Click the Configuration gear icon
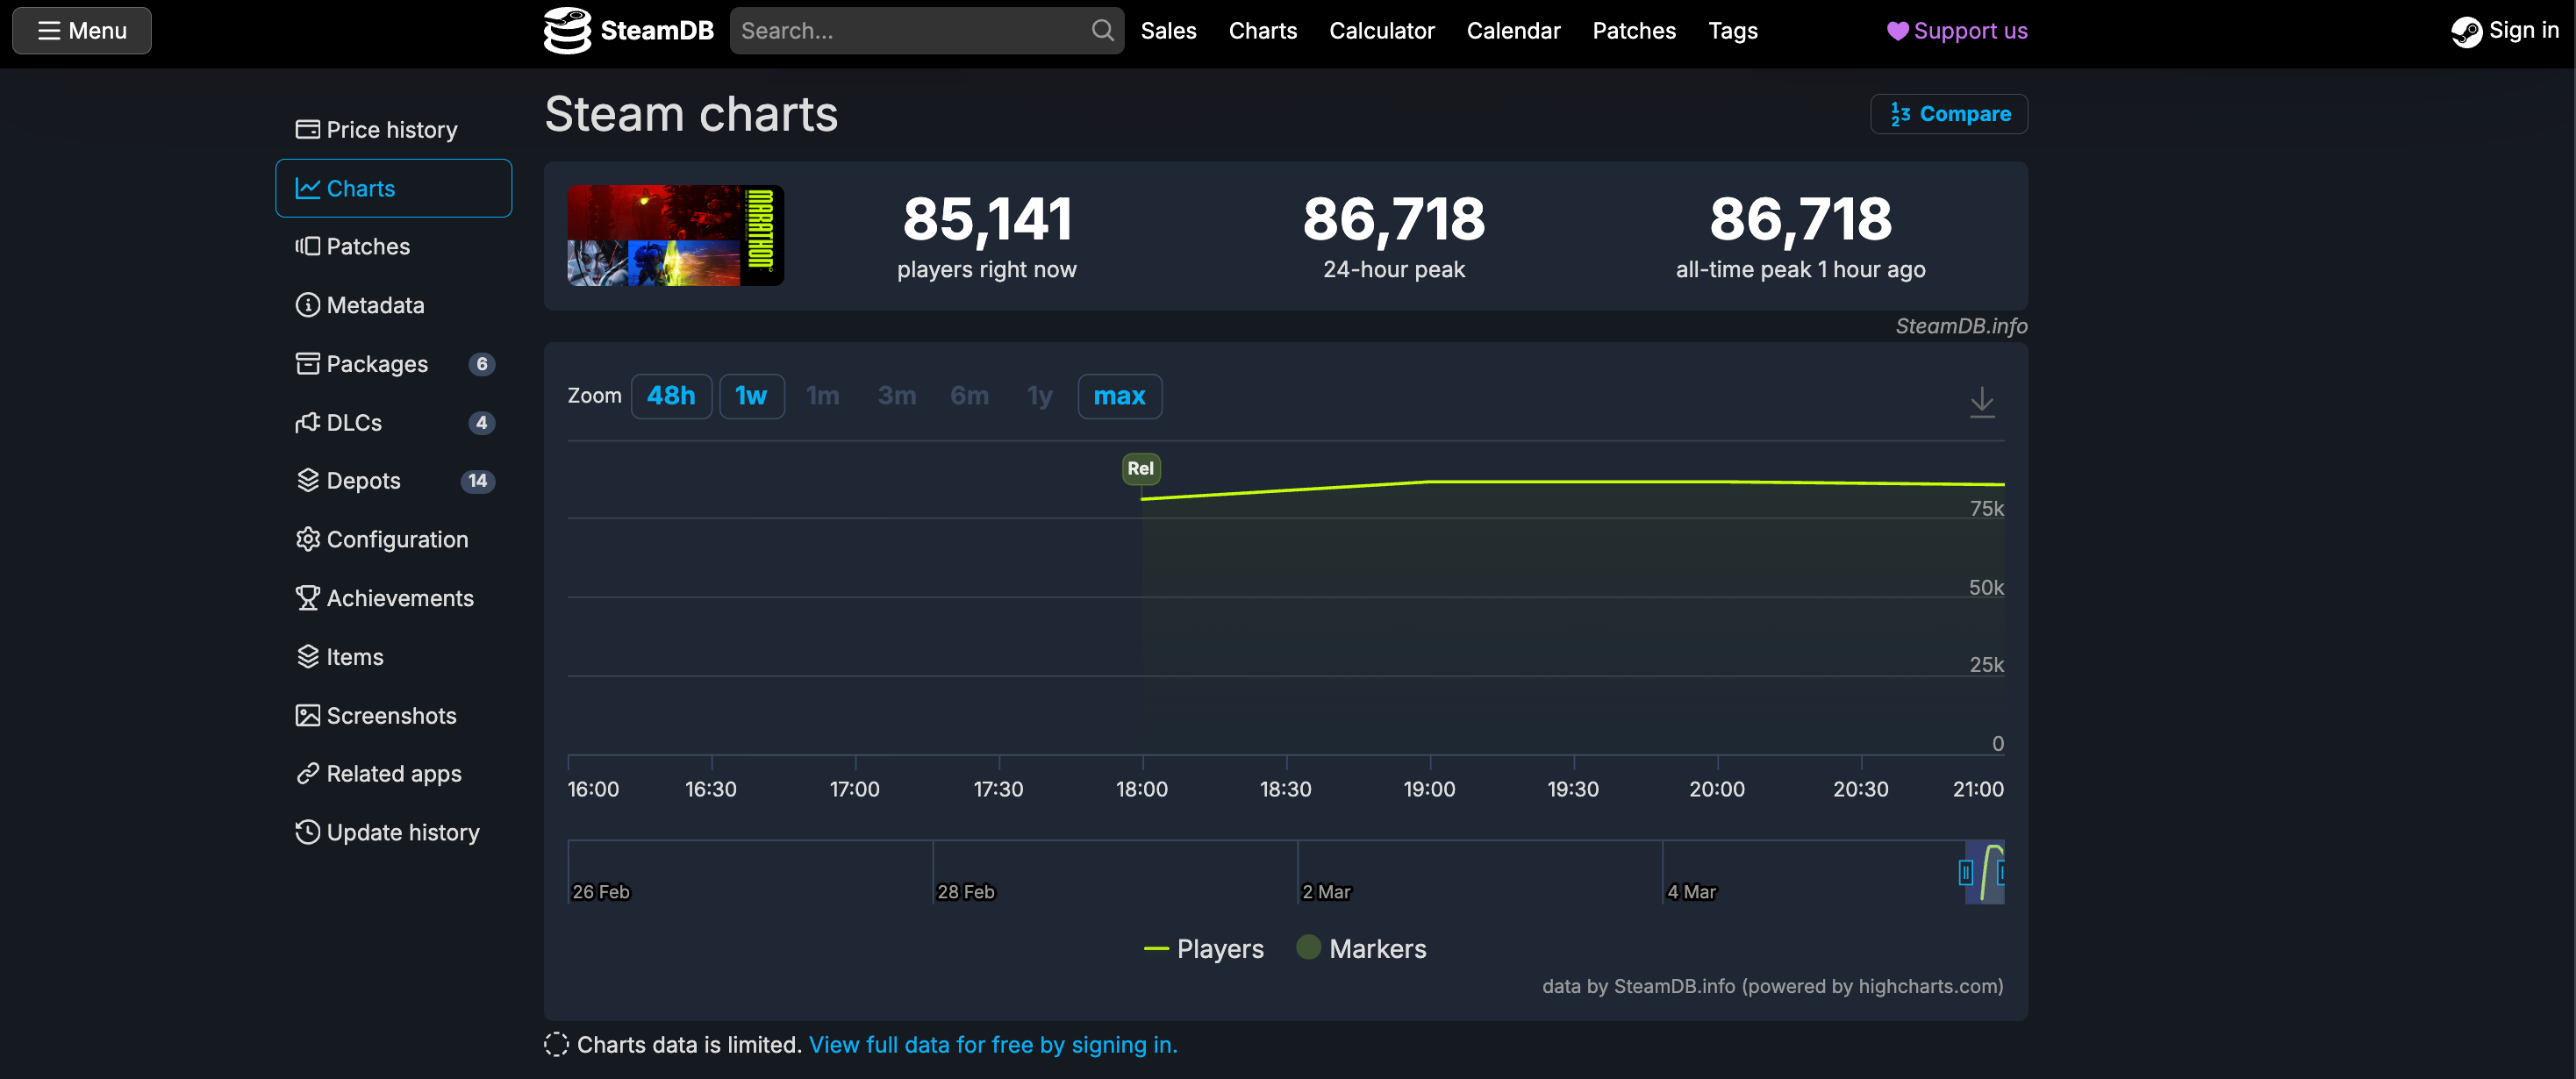 click(x=307, y=539)
